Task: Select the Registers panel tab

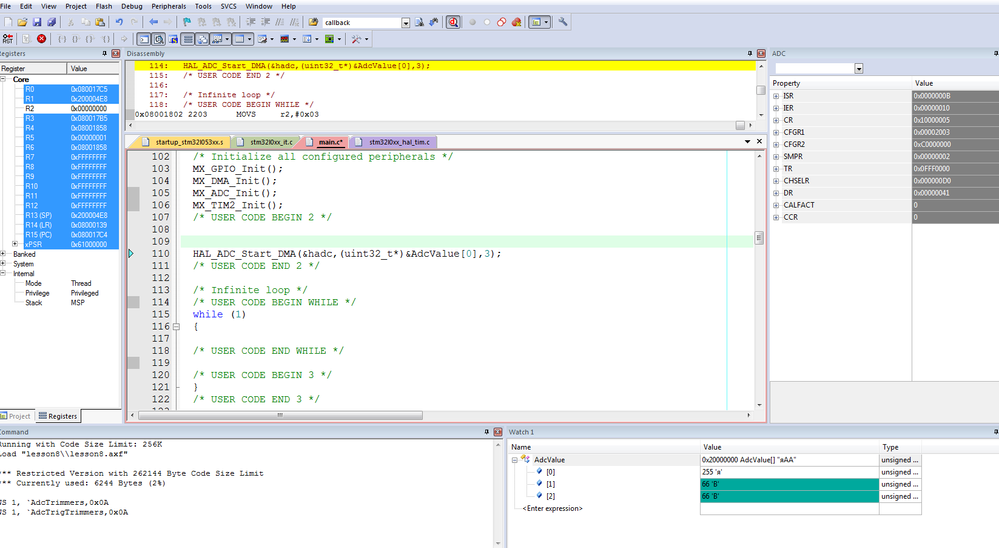Action: click(x=58, y=416)
